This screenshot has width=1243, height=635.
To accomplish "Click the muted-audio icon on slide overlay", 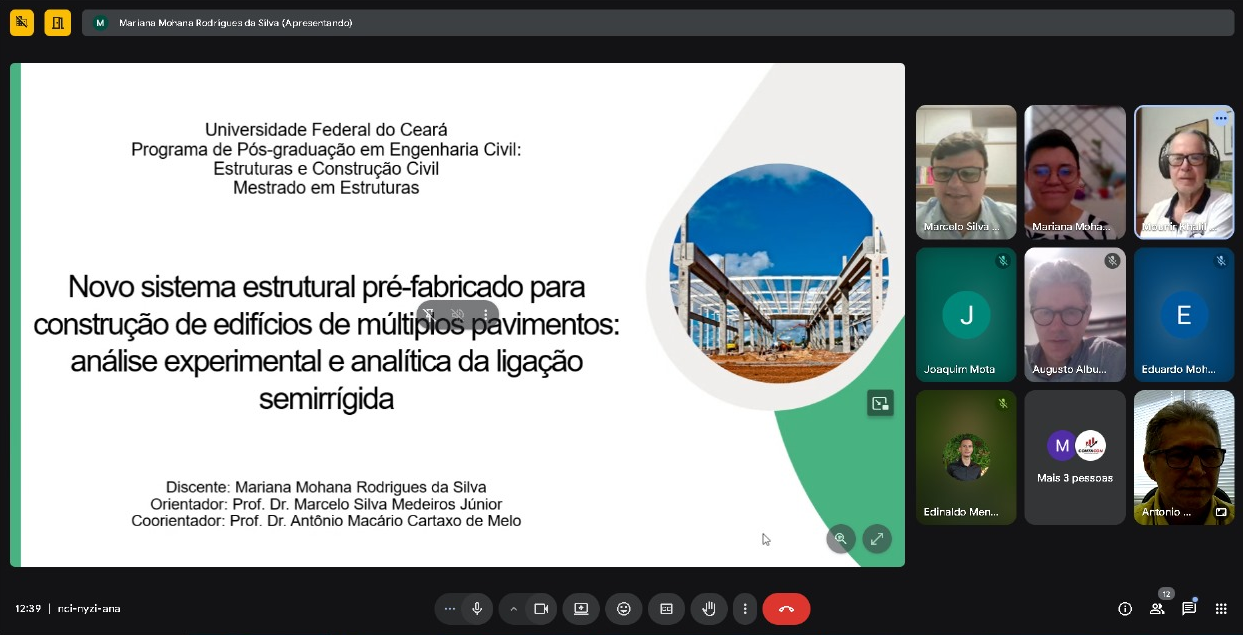I will pyautogui.click(x=458, y=314).
